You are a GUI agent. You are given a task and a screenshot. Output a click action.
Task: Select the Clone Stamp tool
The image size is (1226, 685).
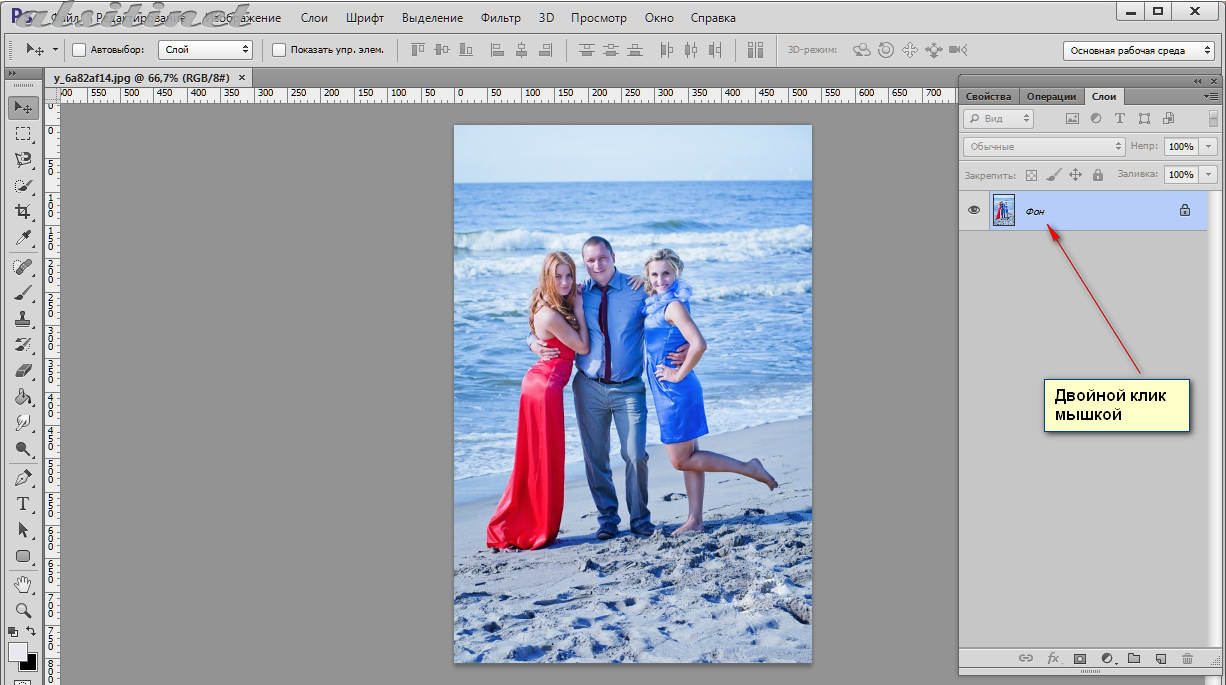22,319
